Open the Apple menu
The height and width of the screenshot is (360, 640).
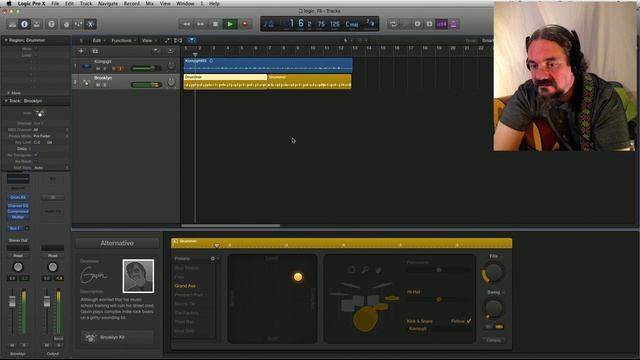point(9,3)
